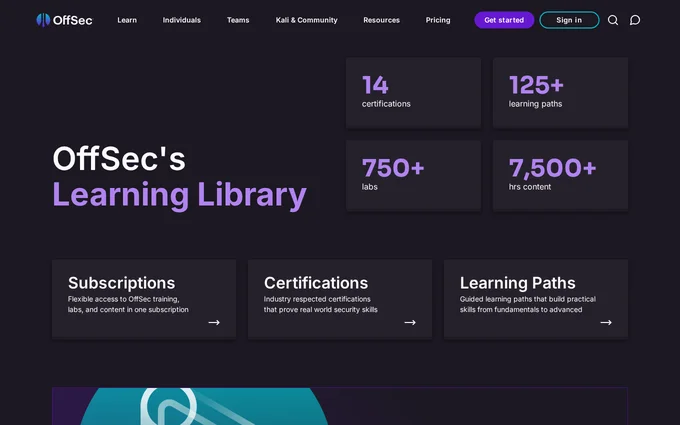Open the Teams menu
The width and height of the screenshot is (680, 425).
(238, 20)
